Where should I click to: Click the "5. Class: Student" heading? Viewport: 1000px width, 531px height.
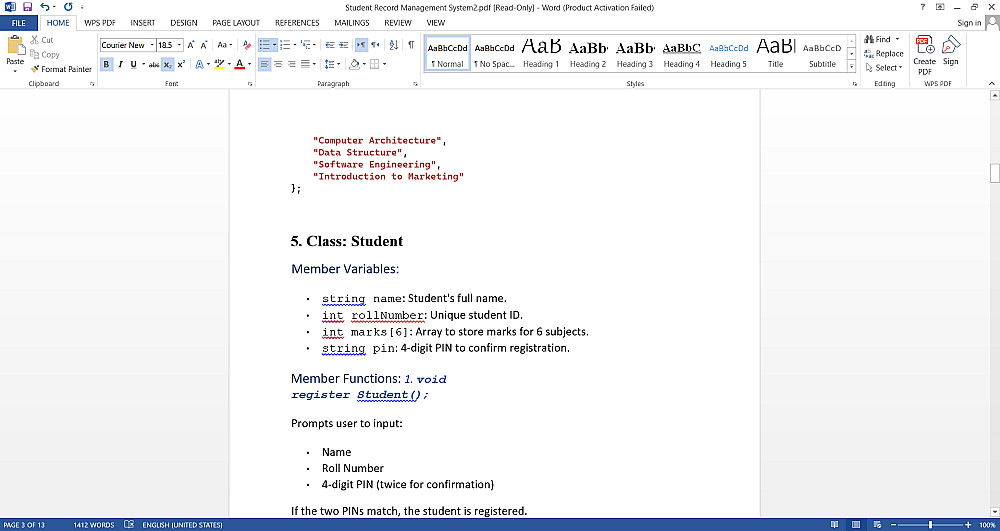[347, 242]
